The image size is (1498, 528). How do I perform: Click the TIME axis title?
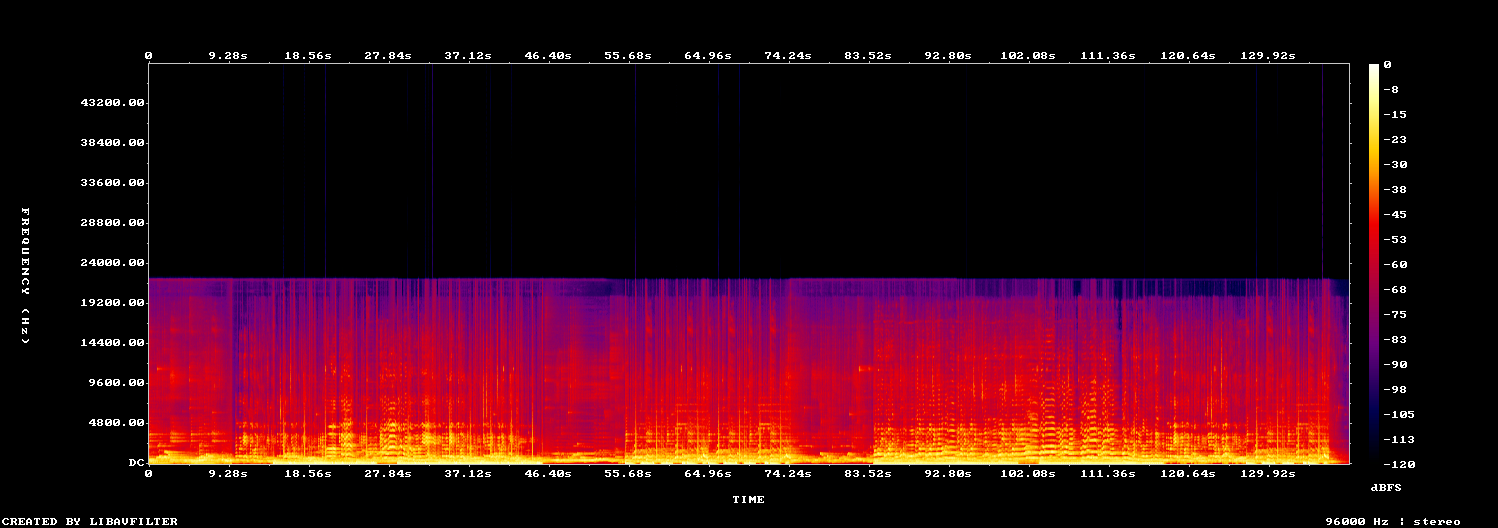(749, 499)
